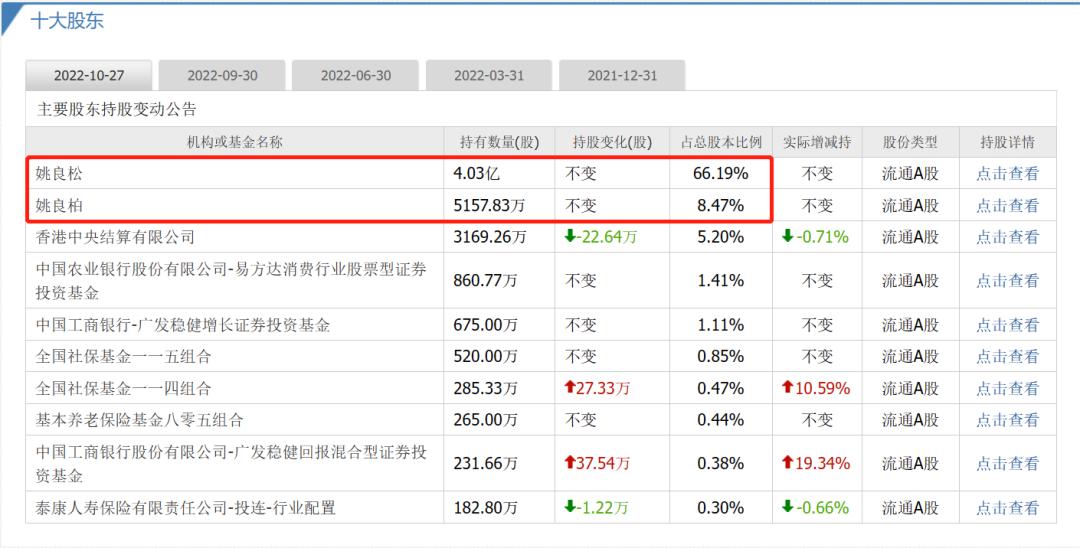This screenshot has height=548, width=1080.
Task: Click the 持股变化(股) column header
Action: point(612,143)
